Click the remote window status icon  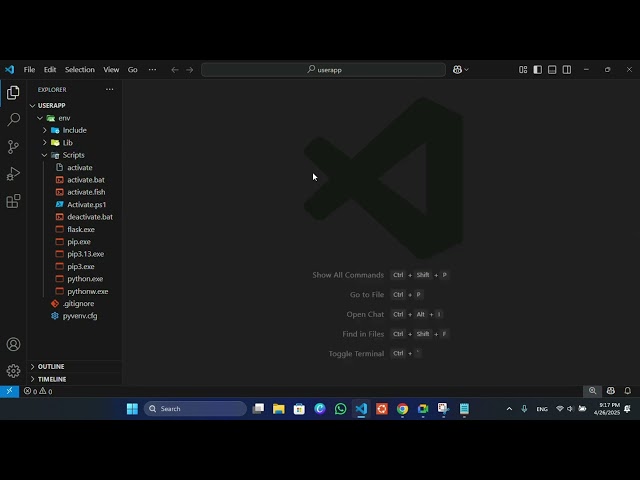click(9, 391)
